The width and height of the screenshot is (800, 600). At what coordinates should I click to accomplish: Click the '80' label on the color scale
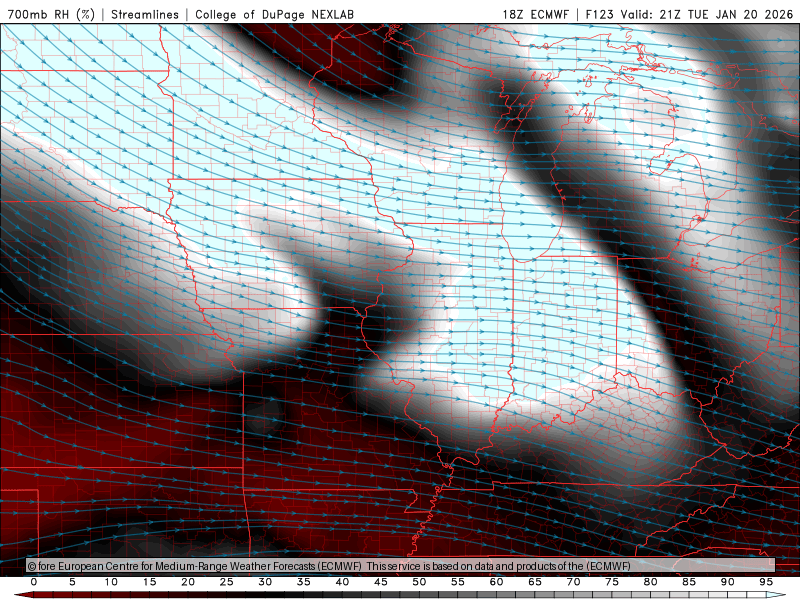tap(651, 582)
